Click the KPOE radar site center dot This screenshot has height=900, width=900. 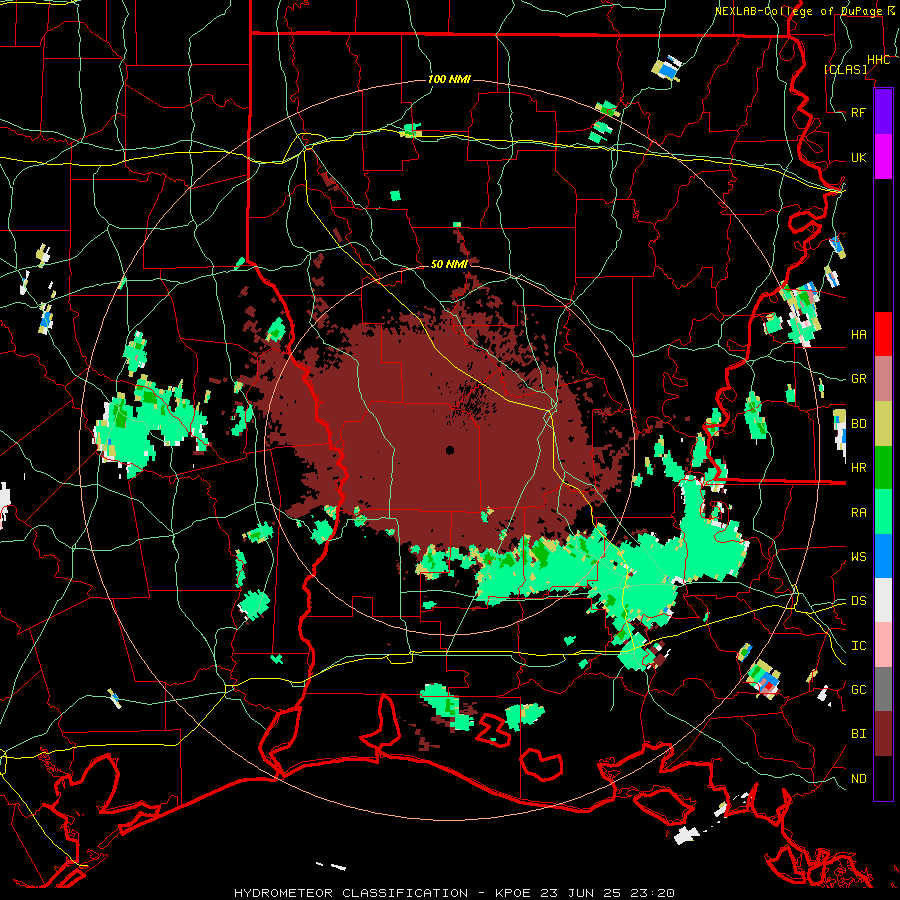click(x=450, y=450)
